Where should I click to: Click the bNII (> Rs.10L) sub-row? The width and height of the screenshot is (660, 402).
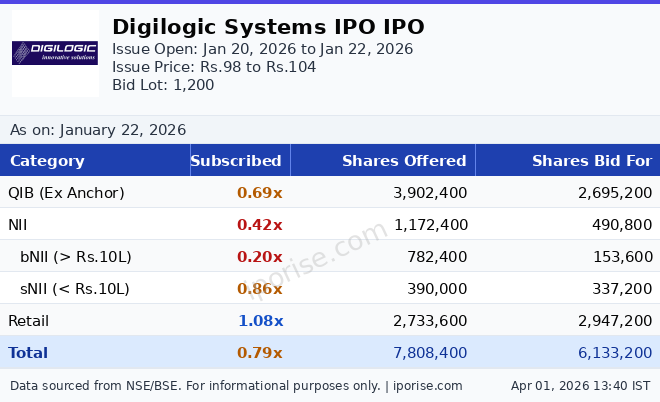coord(76,257)
